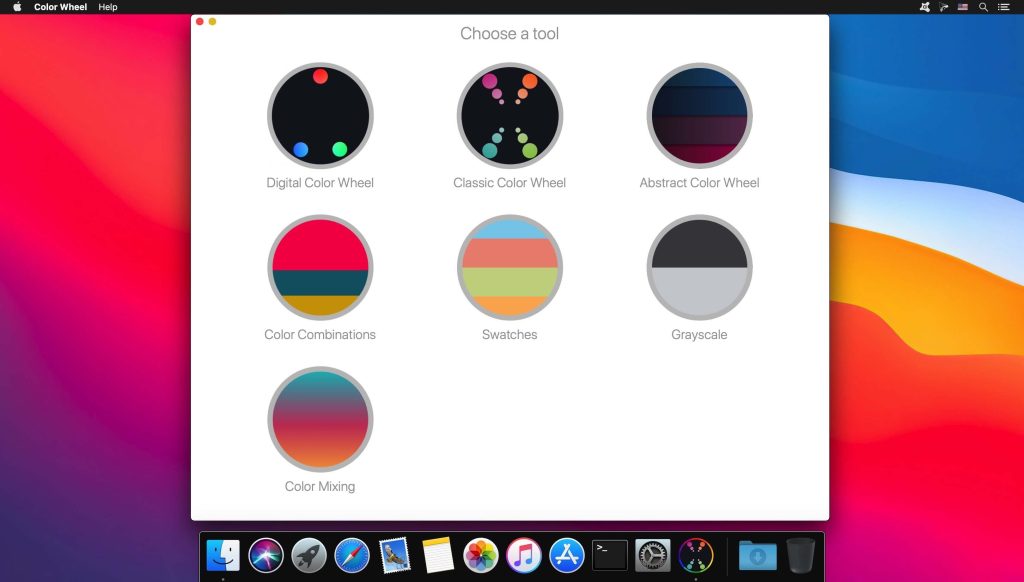The width and height of the screenshot is (1024, 582).
Task: Click the Apple menu
Action: [x=15, y=7]
